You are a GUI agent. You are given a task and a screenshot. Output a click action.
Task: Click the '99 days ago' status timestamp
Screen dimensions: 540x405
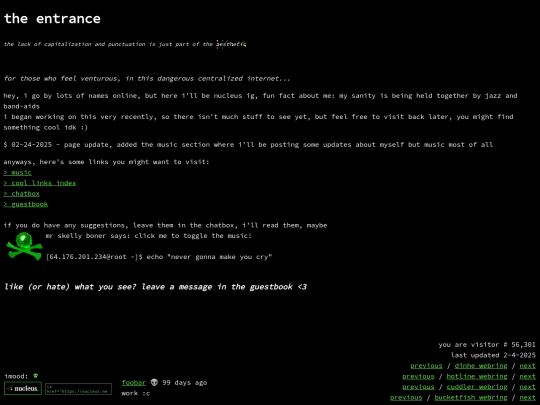coord(185,383)
